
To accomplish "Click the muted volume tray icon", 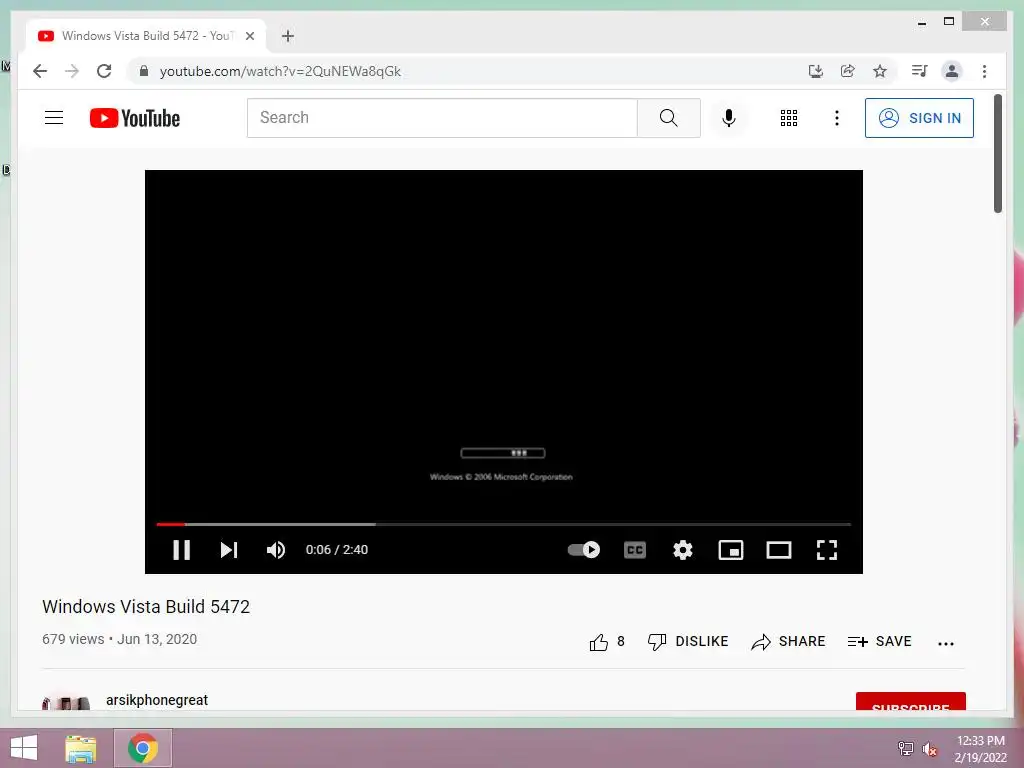I will coord(930,749).
